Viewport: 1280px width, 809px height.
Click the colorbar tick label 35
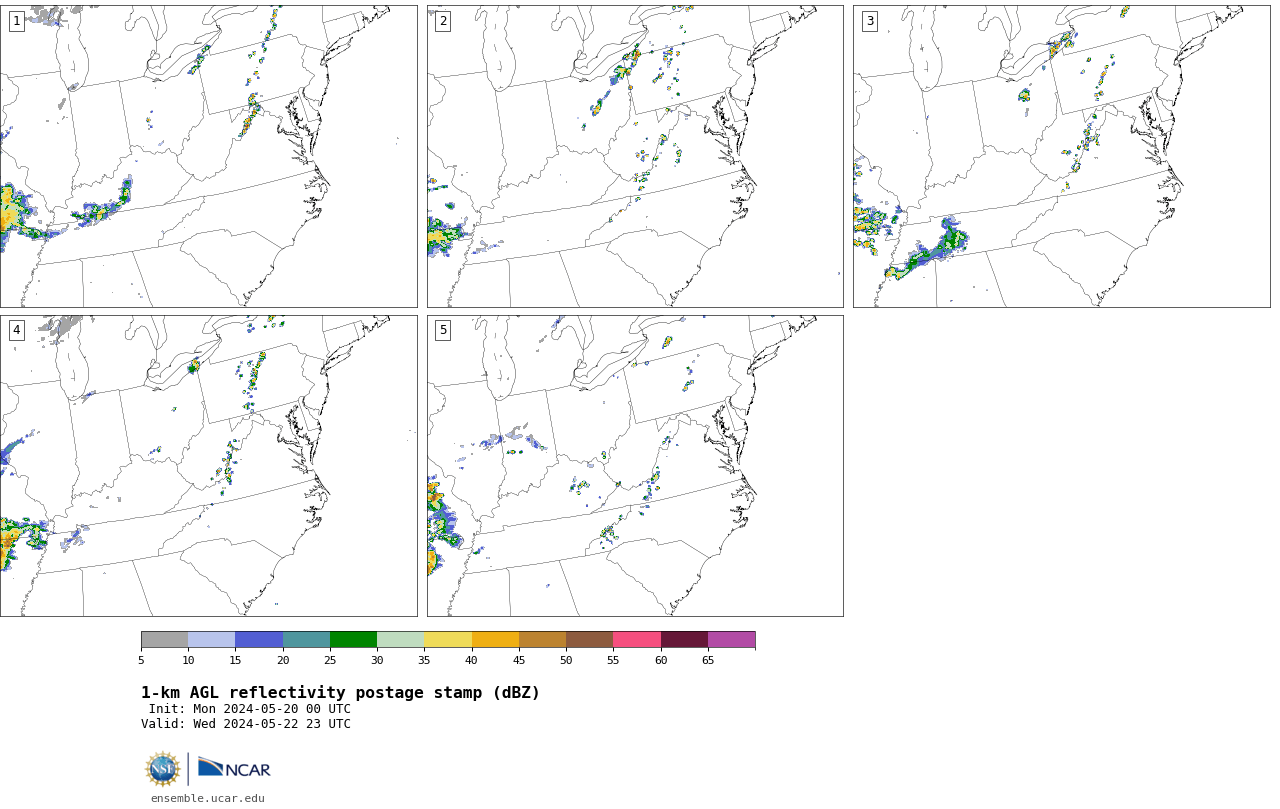(424, 660)
